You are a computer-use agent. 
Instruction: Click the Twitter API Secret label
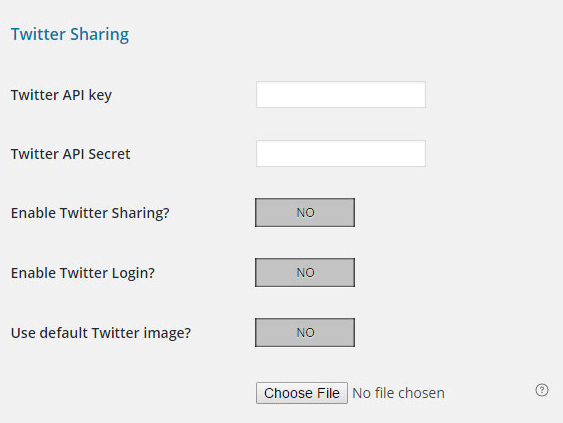click(x=70, y=154)
